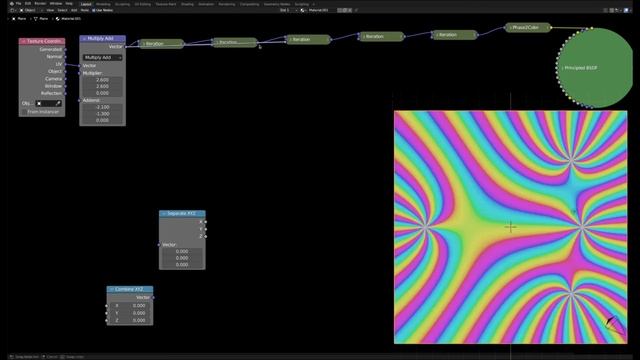
Task: Open the node editor View menu
Action: point(50,10)
